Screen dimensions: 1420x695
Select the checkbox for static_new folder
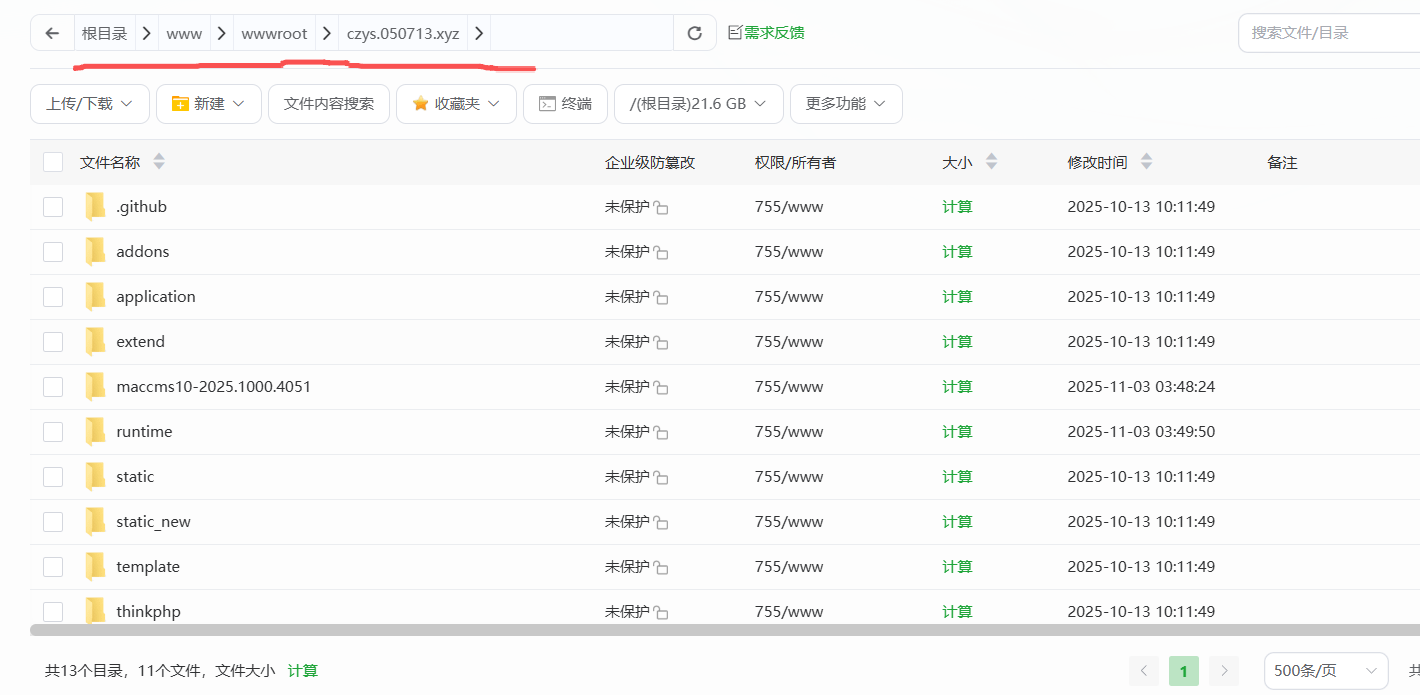tap(53, 522)
